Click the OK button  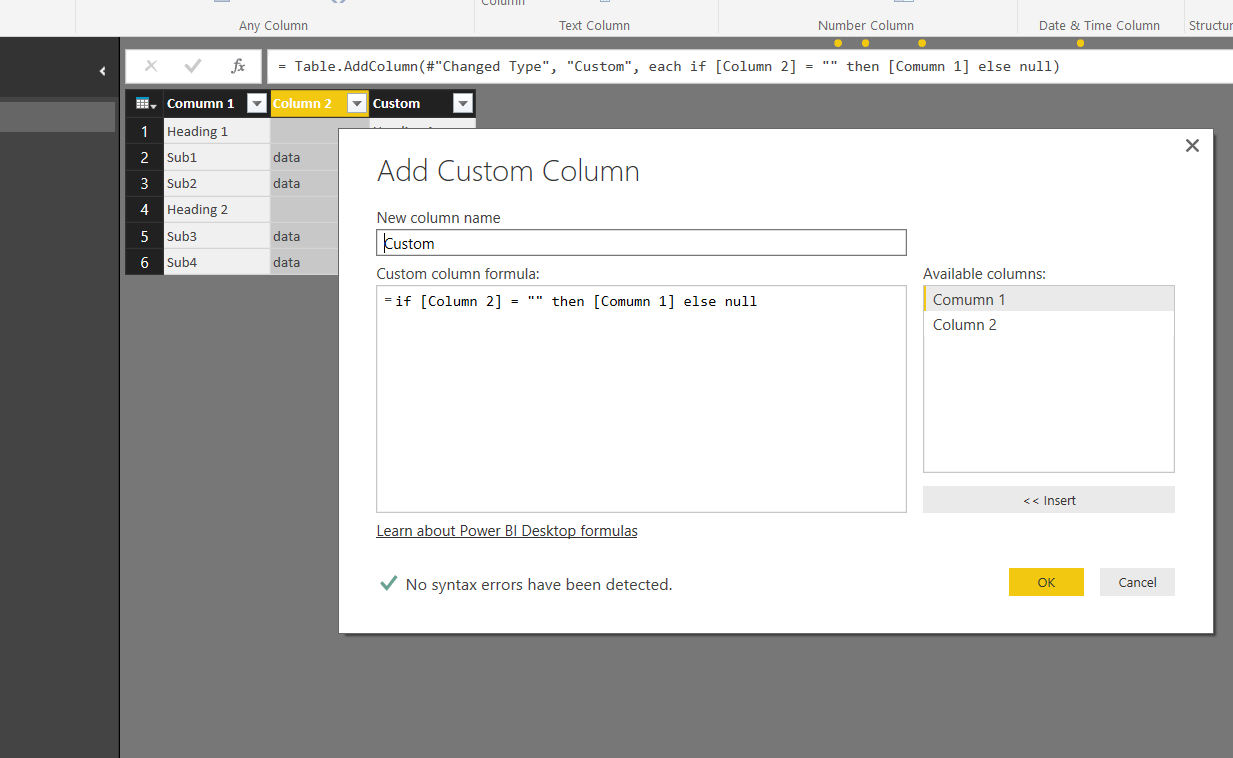click(x=1046, y=582)
